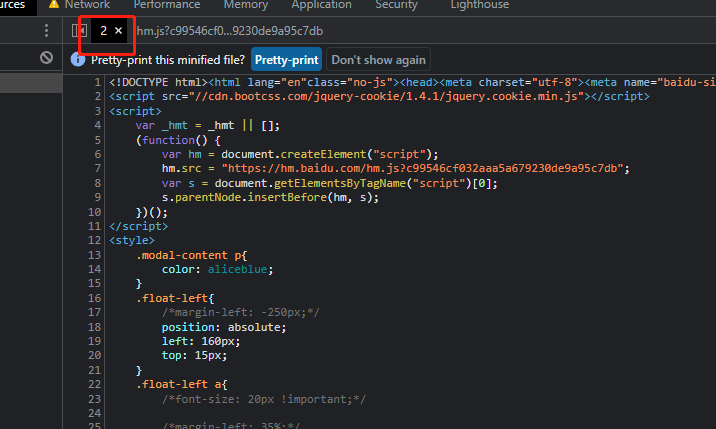Set a breakpoint on line number 4
Image resolution: width=716 pixels, height=429 pixels.
(97, 125)
